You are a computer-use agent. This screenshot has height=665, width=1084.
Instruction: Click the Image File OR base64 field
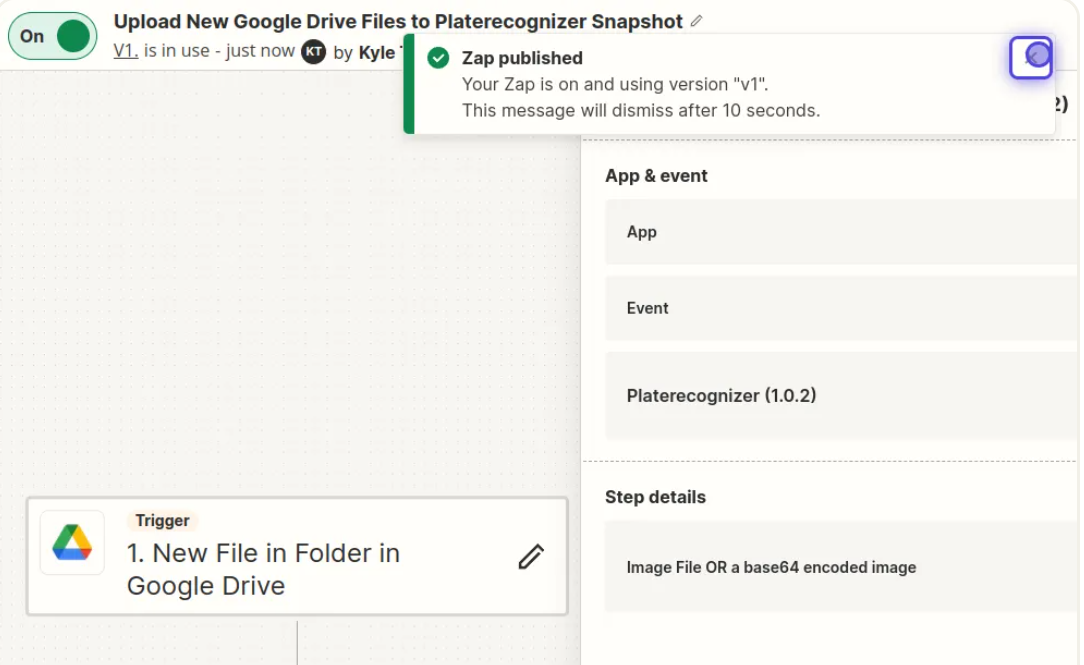click(840, 568)
